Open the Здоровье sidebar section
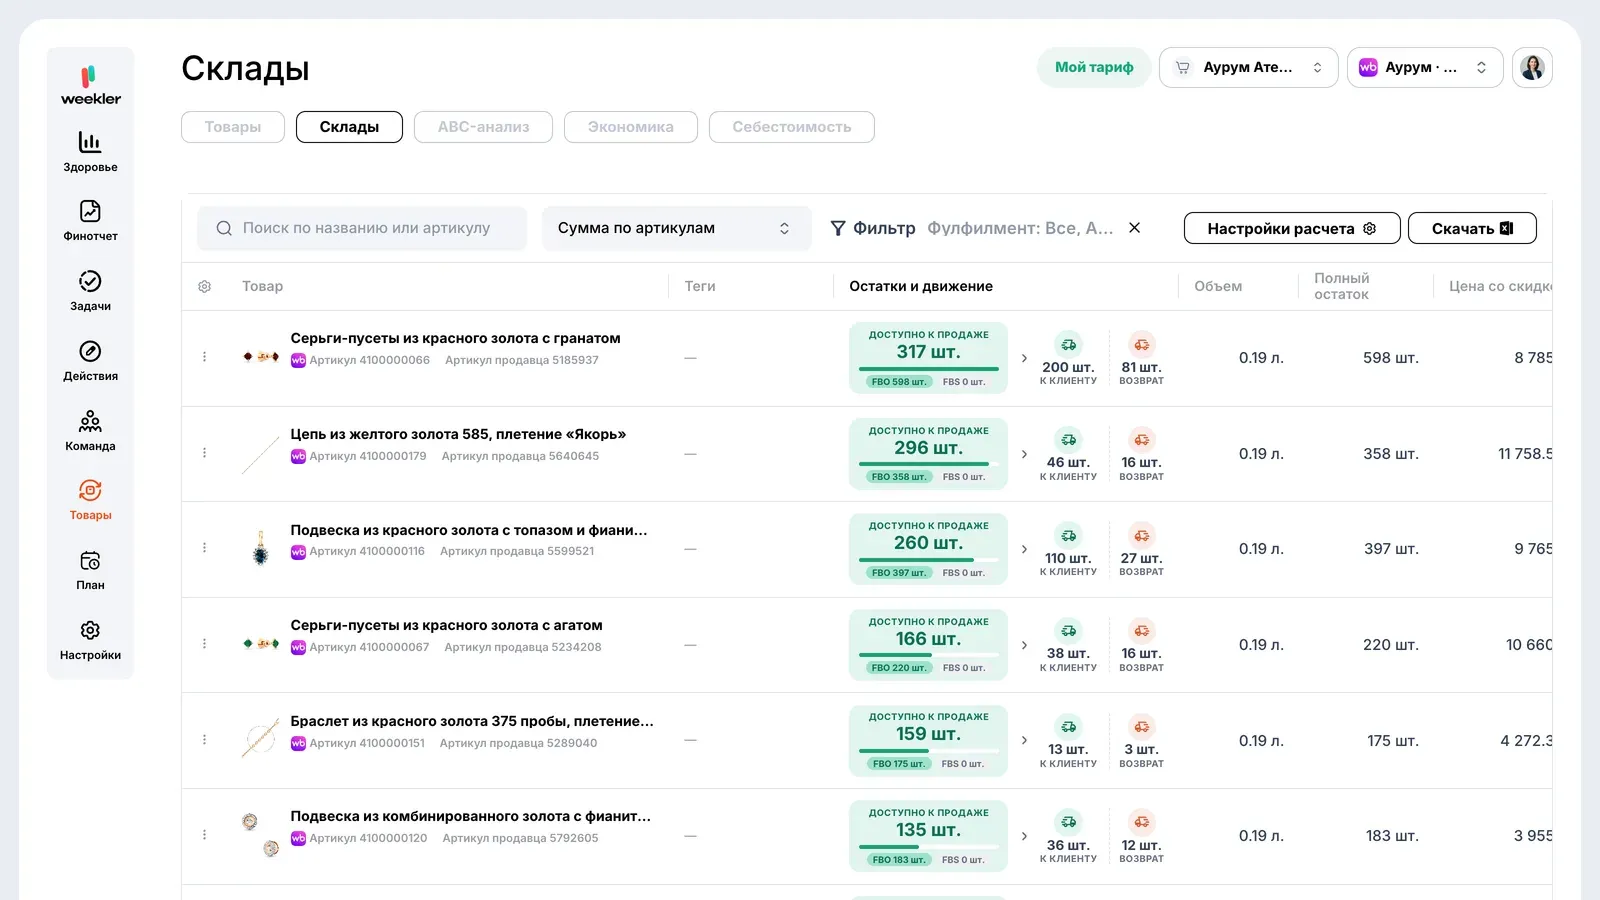 click(90, 152)
